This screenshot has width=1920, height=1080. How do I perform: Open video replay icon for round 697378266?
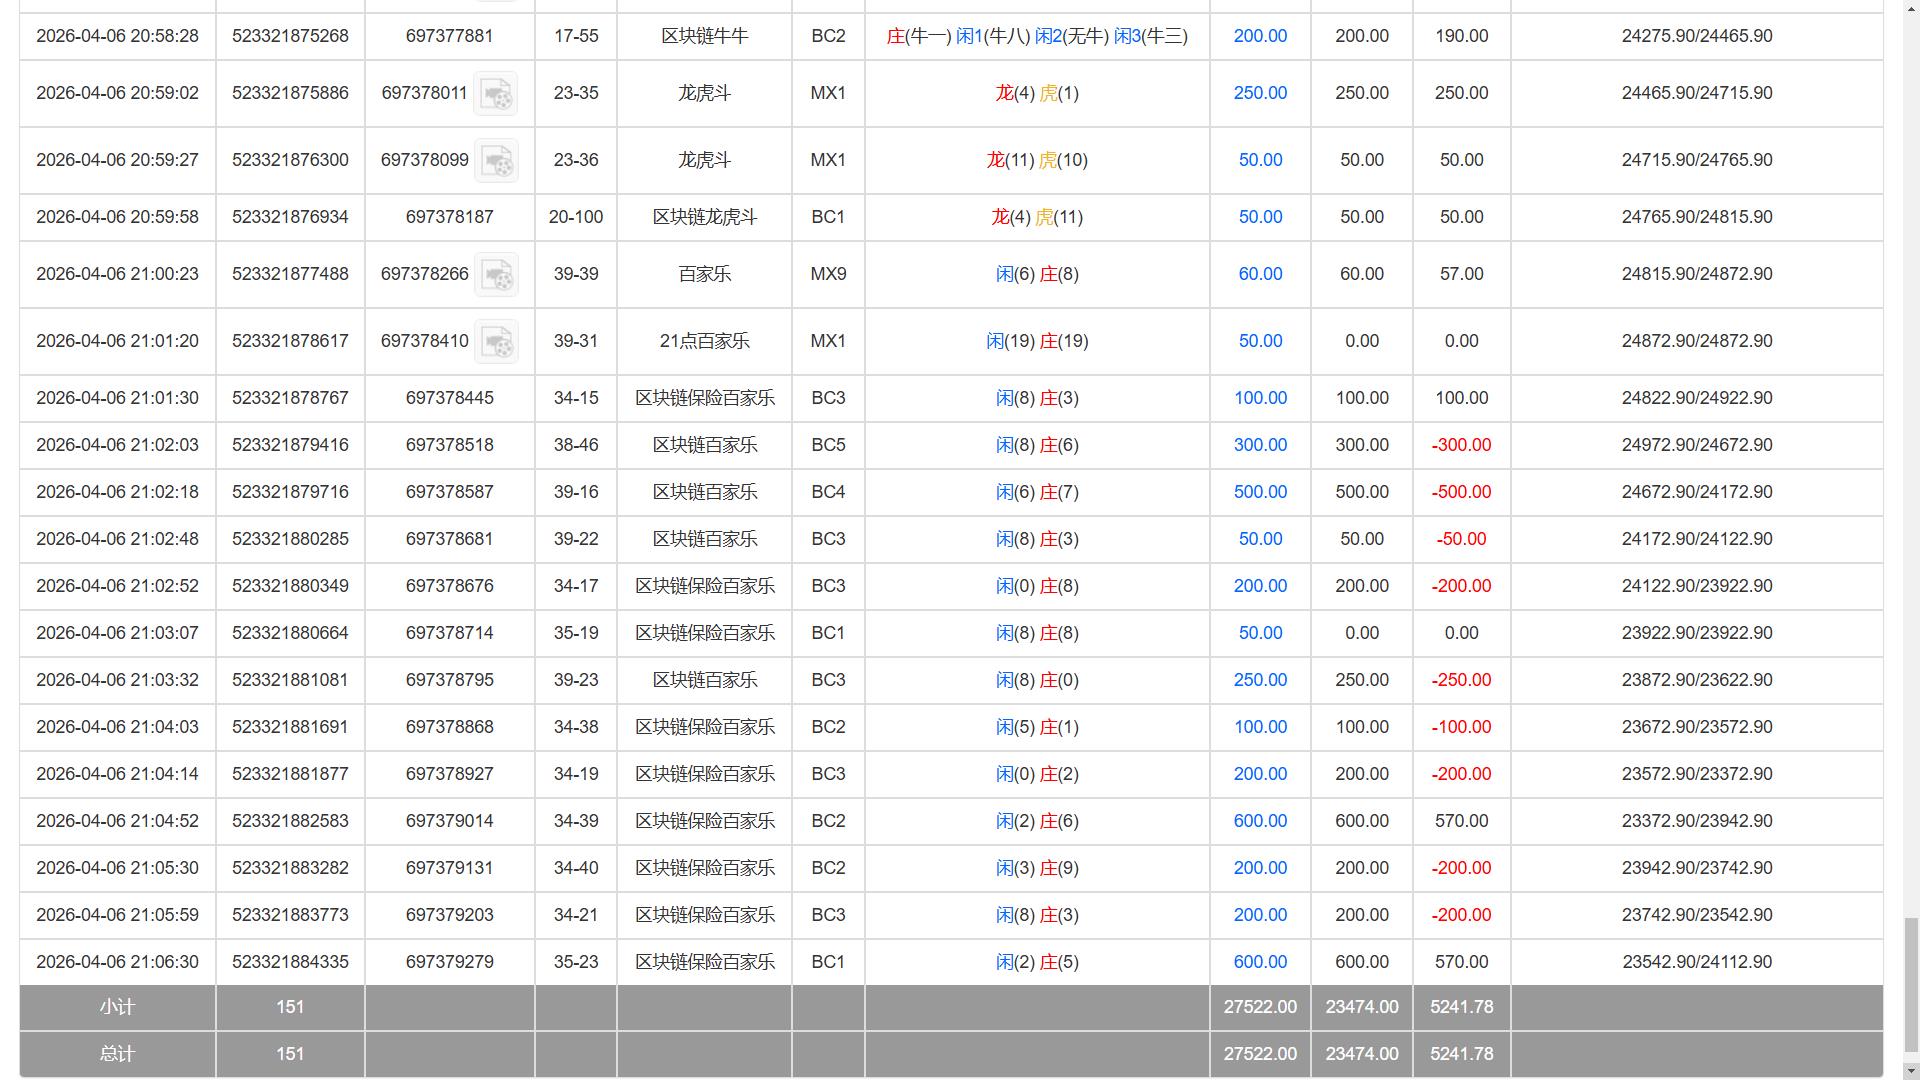click(496, 275)
